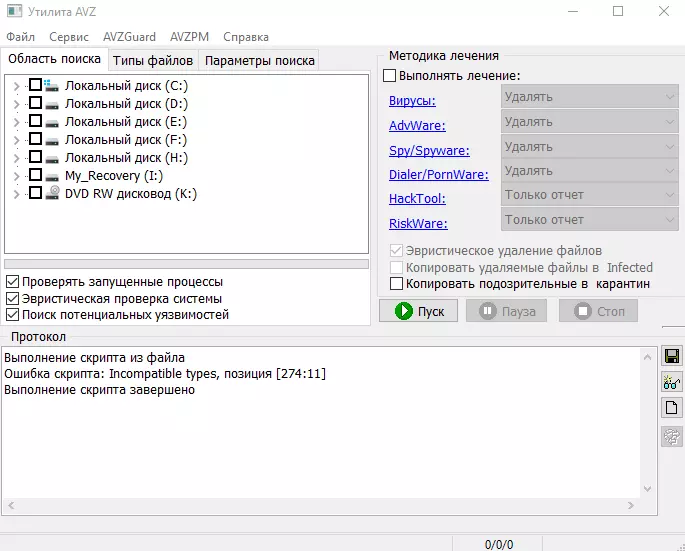Click the glasses view protocol icon
The image size is (685, 551).
[672, 382]
